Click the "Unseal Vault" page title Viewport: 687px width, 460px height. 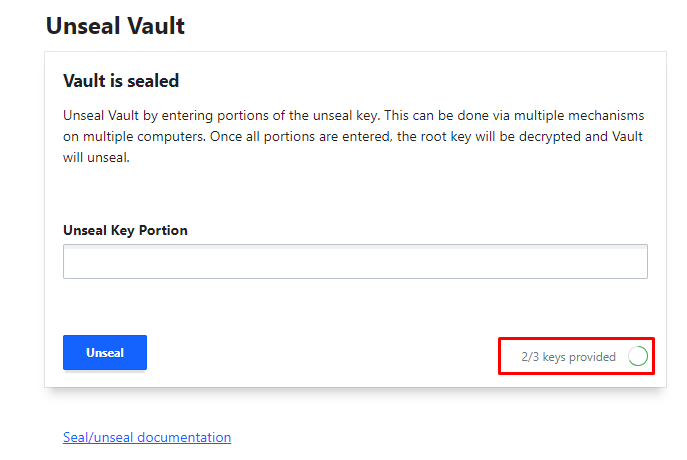pos(115,26)
